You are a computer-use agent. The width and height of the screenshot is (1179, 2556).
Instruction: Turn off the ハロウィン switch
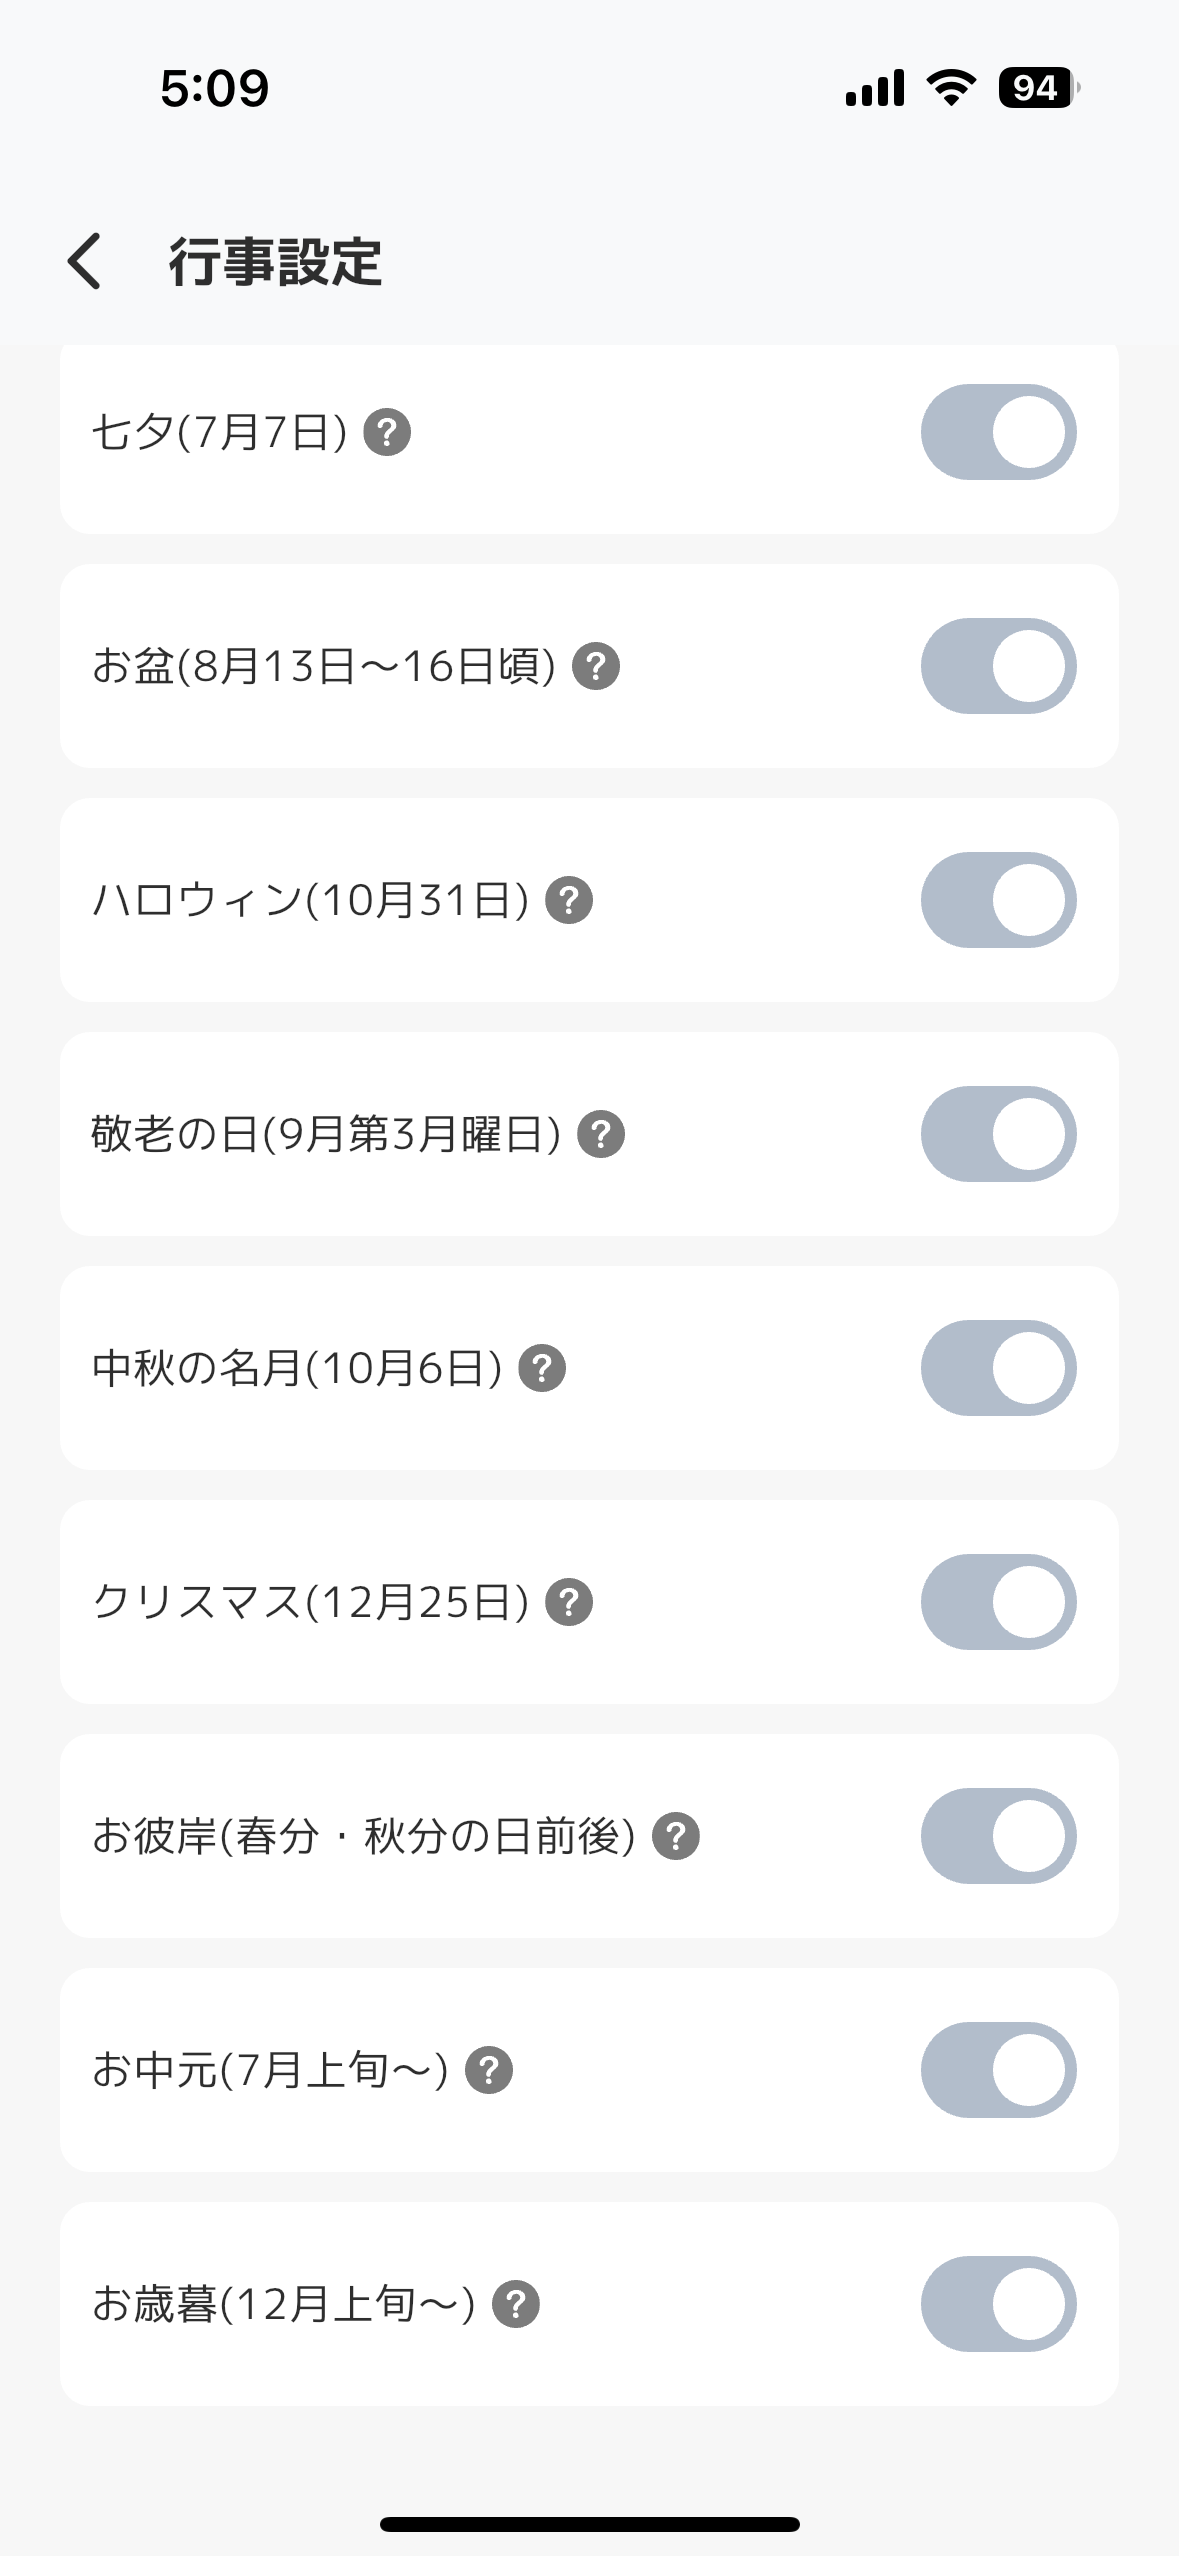(x=998, y=900)
